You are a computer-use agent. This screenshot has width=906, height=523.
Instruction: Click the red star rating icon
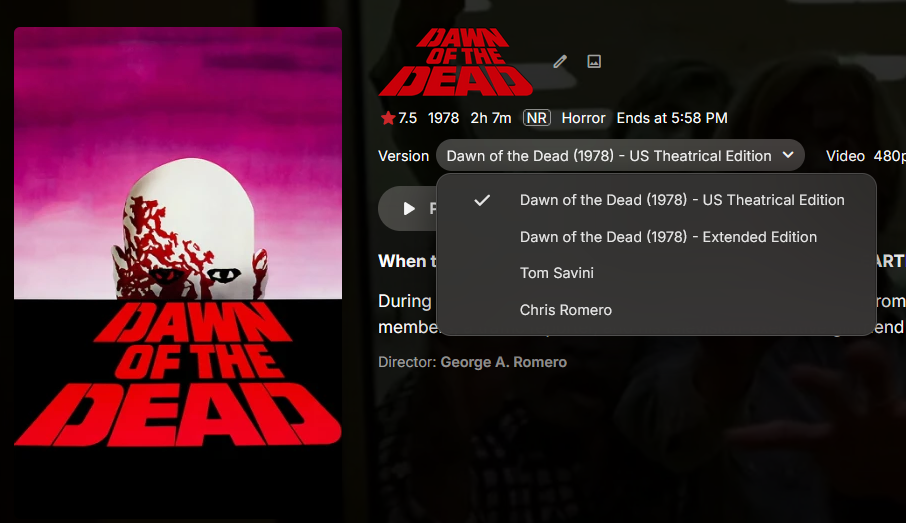(388, 118)
